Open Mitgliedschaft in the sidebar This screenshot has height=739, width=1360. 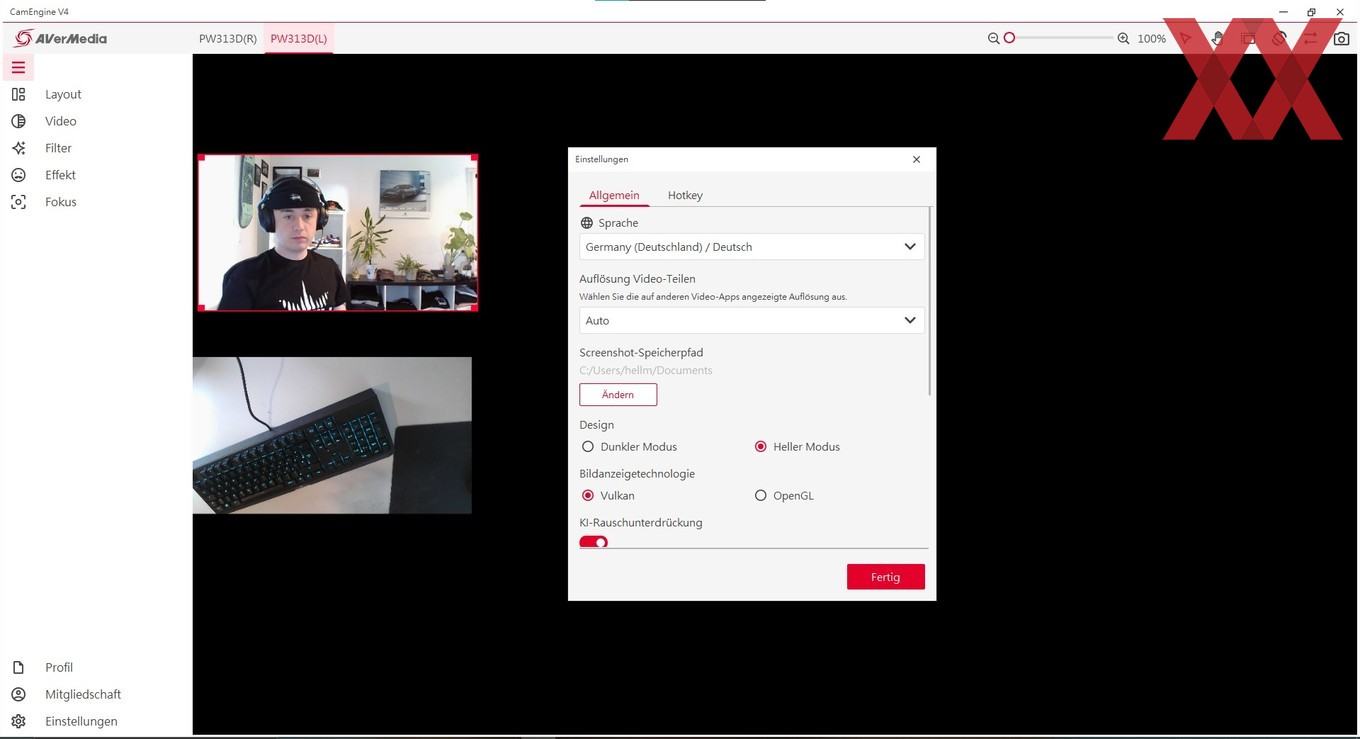83,694
